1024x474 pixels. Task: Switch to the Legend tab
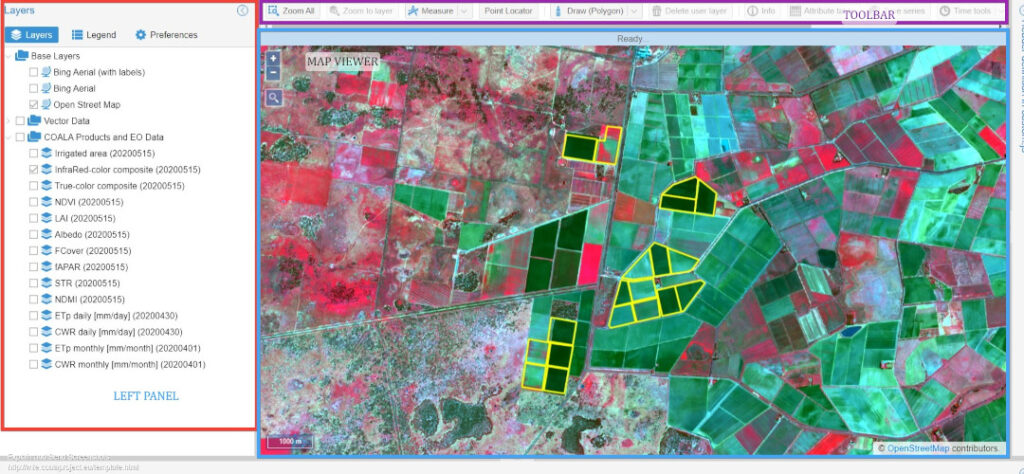[x=94, y=35]
